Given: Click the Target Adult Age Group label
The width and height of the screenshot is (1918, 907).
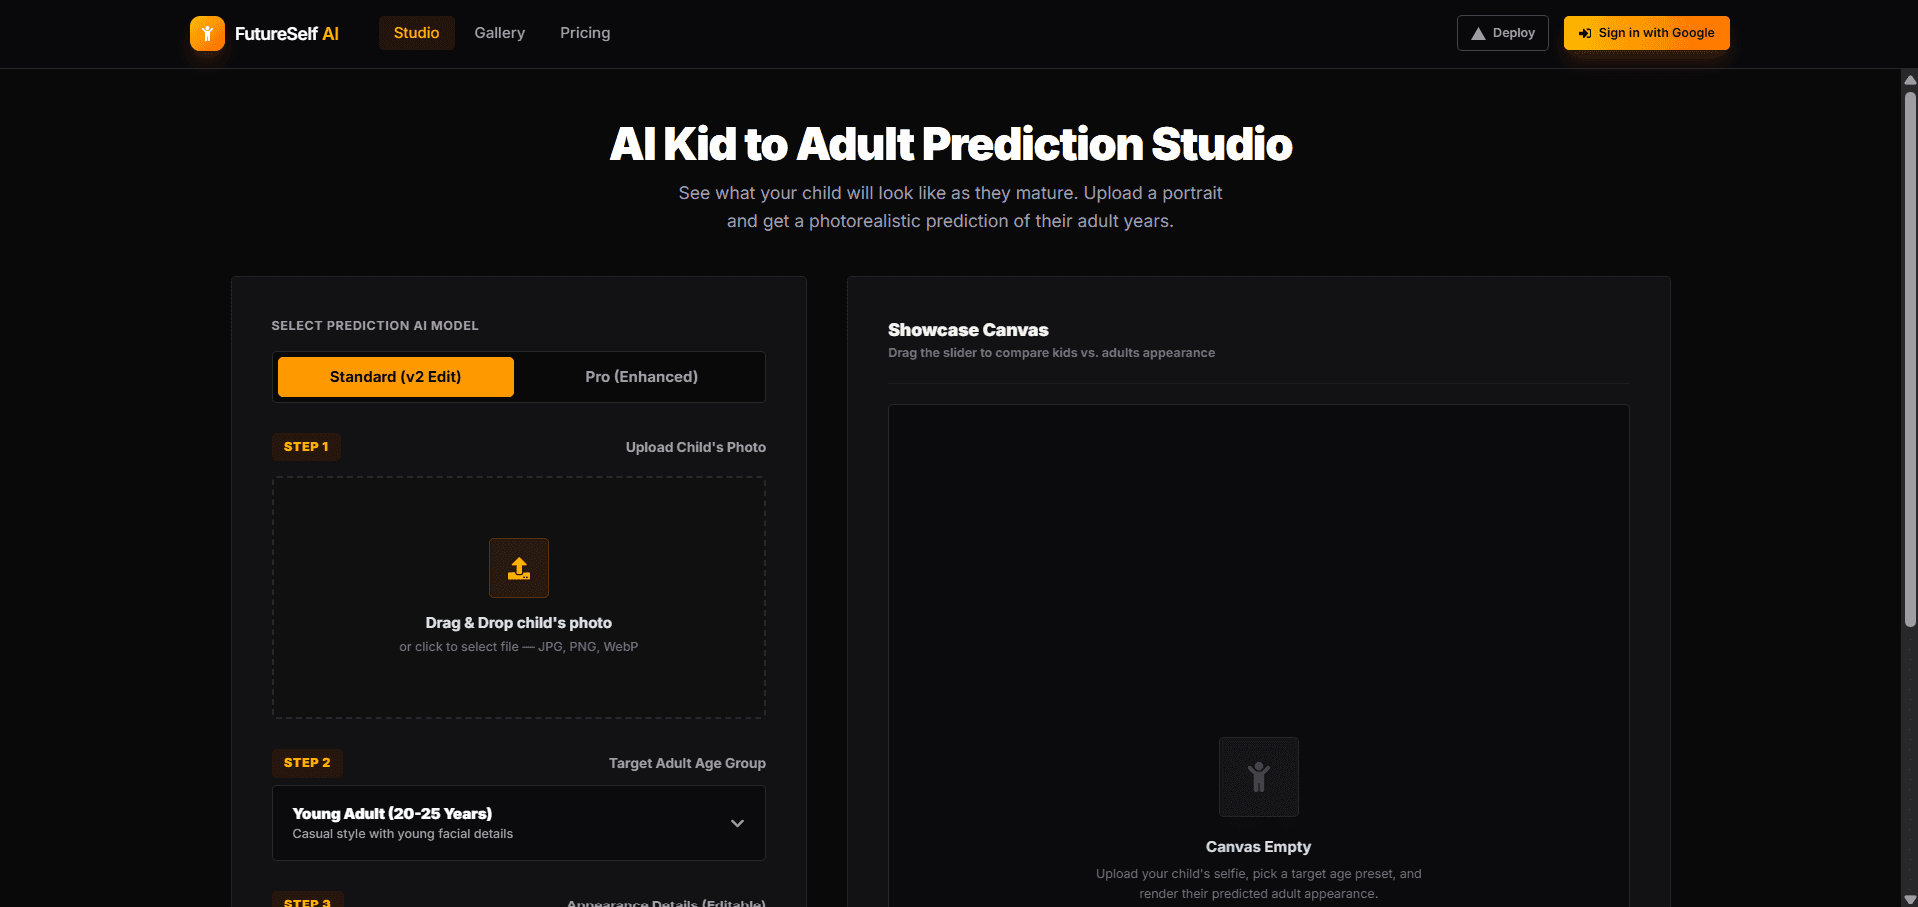Looking at the screenshot, I should [x=687, y=763].
